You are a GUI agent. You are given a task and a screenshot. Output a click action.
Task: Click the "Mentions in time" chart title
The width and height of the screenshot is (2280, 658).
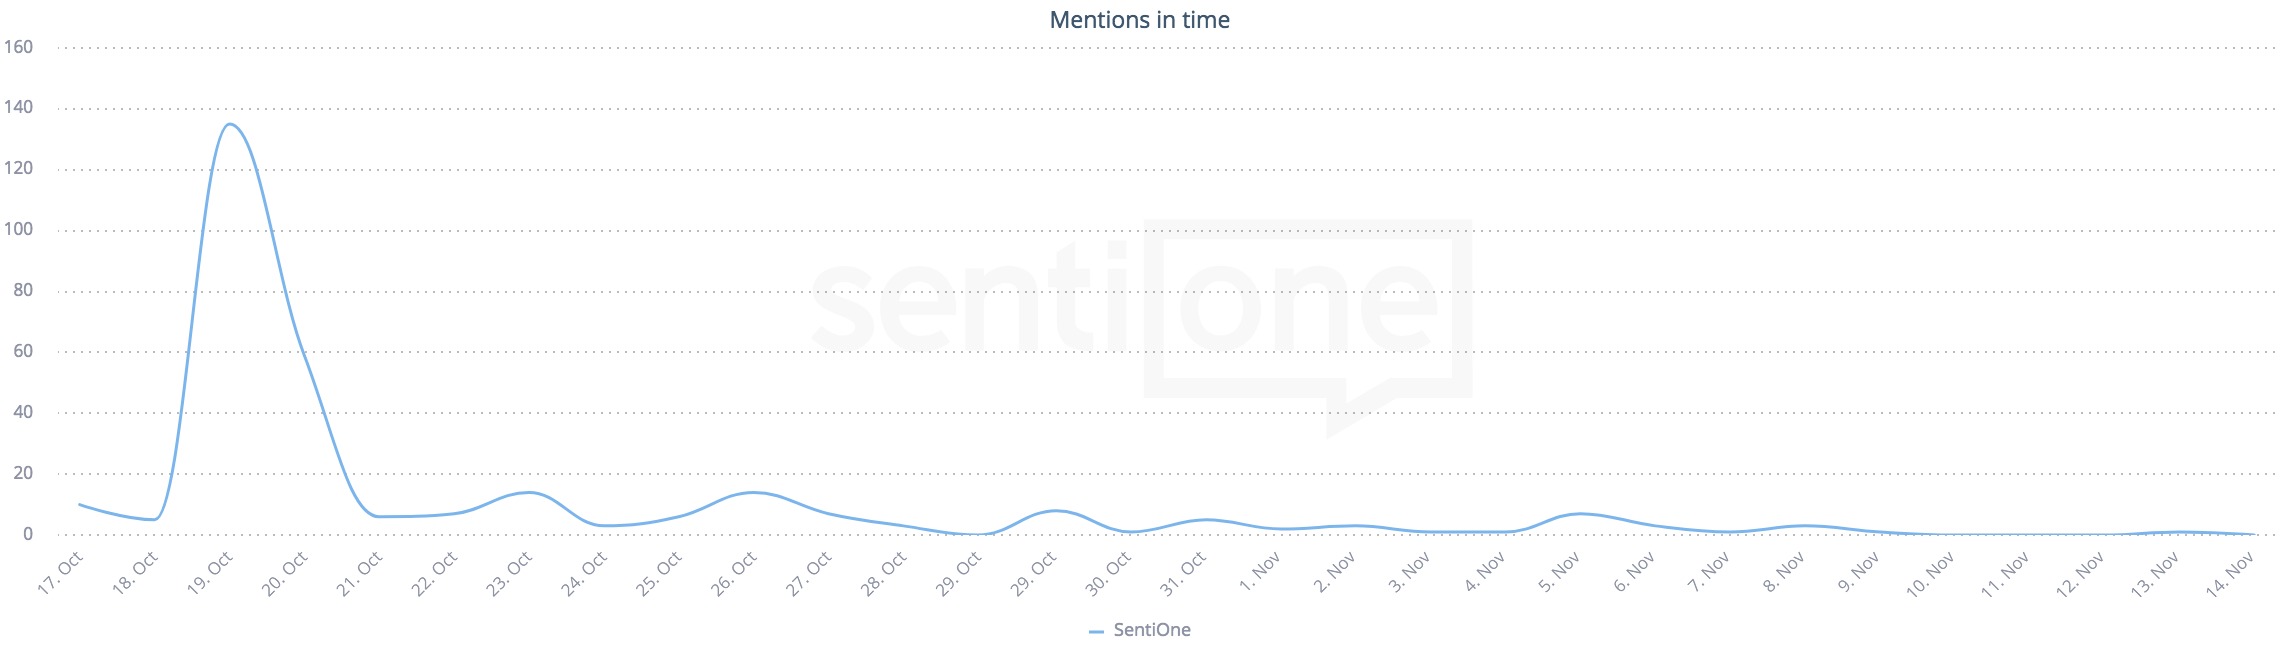1139,20
